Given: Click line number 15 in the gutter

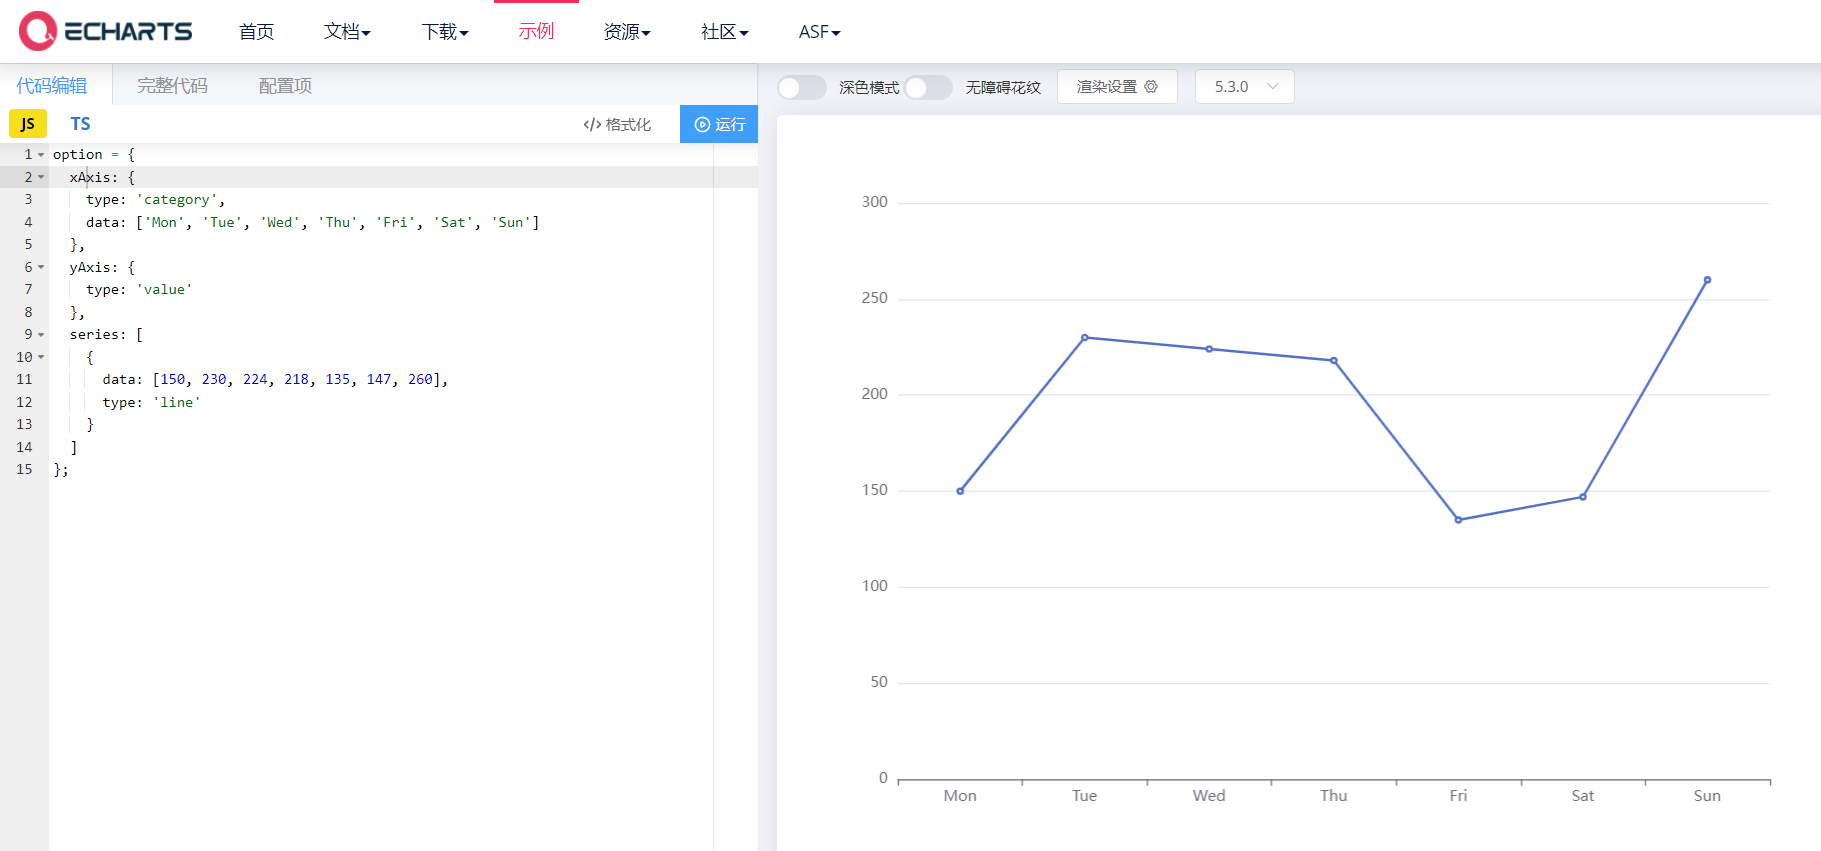Looking at the screenshot, I should (24, 470).
